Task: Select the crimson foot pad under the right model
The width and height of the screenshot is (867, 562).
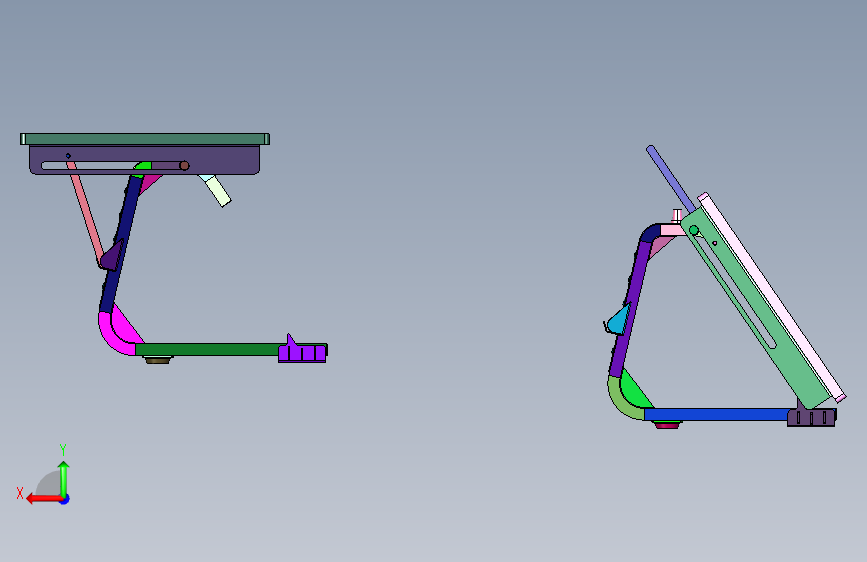Action: tap(667, 424)
